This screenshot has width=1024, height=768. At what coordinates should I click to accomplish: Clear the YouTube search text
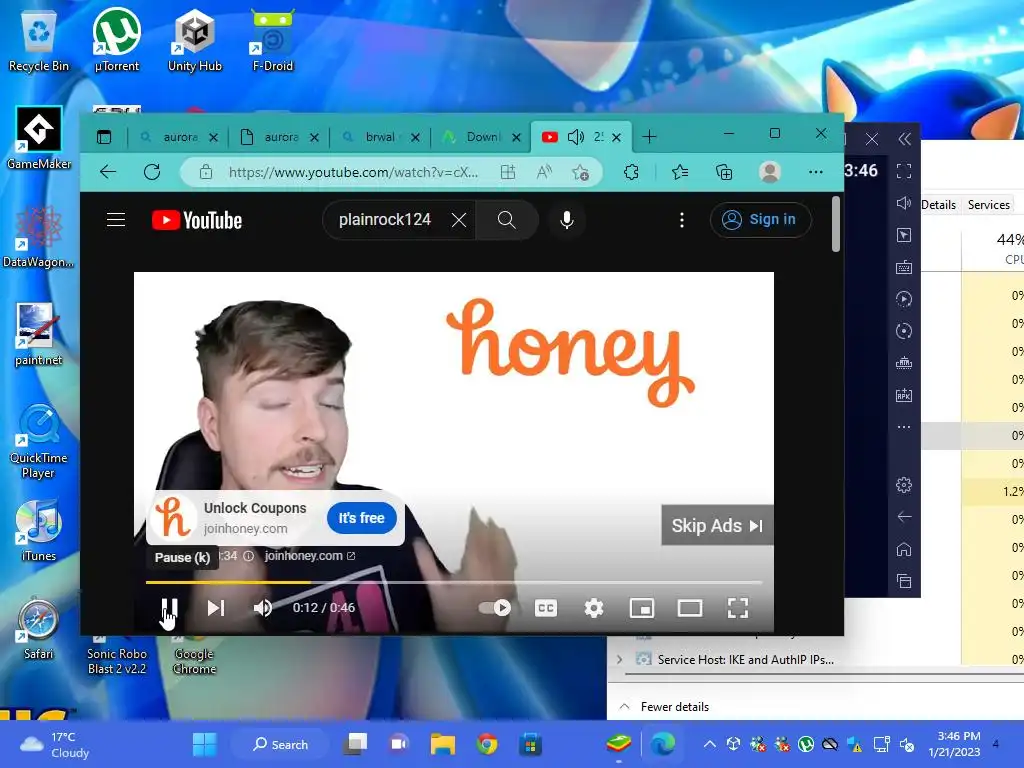[x=459, y=220]
